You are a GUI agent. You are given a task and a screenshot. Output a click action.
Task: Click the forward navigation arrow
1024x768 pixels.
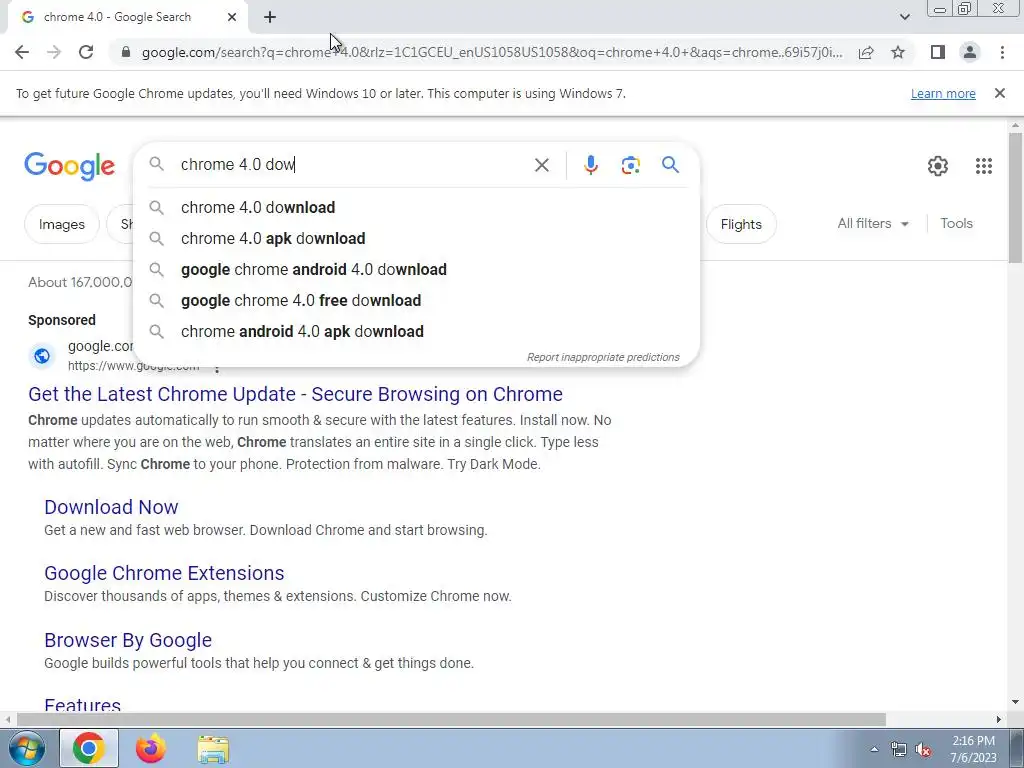pos(54,52)
